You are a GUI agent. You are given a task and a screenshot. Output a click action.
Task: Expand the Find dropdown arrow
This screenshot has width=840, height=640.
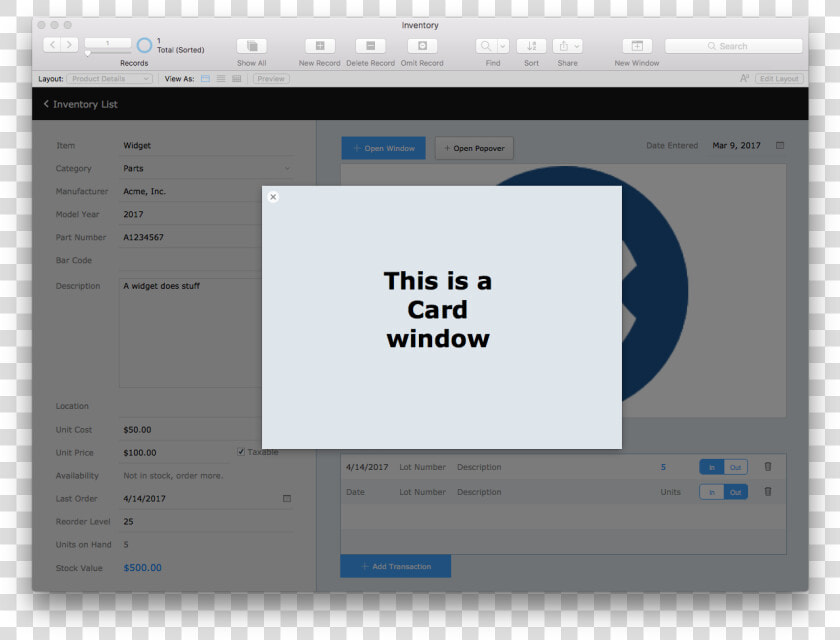click(503, 46)
